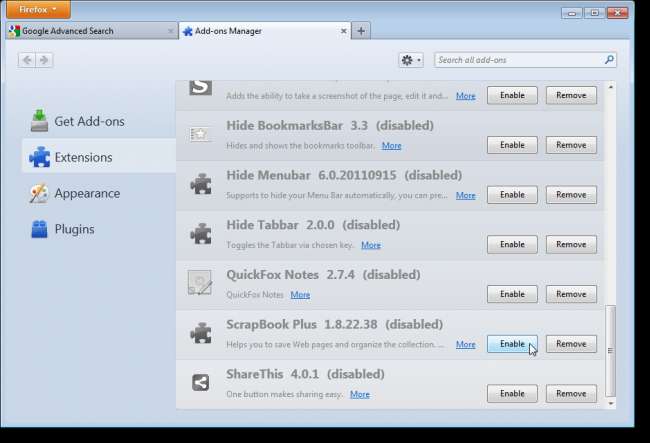Go back with the left arrow button
650x443 pixels.
(27, 60)
